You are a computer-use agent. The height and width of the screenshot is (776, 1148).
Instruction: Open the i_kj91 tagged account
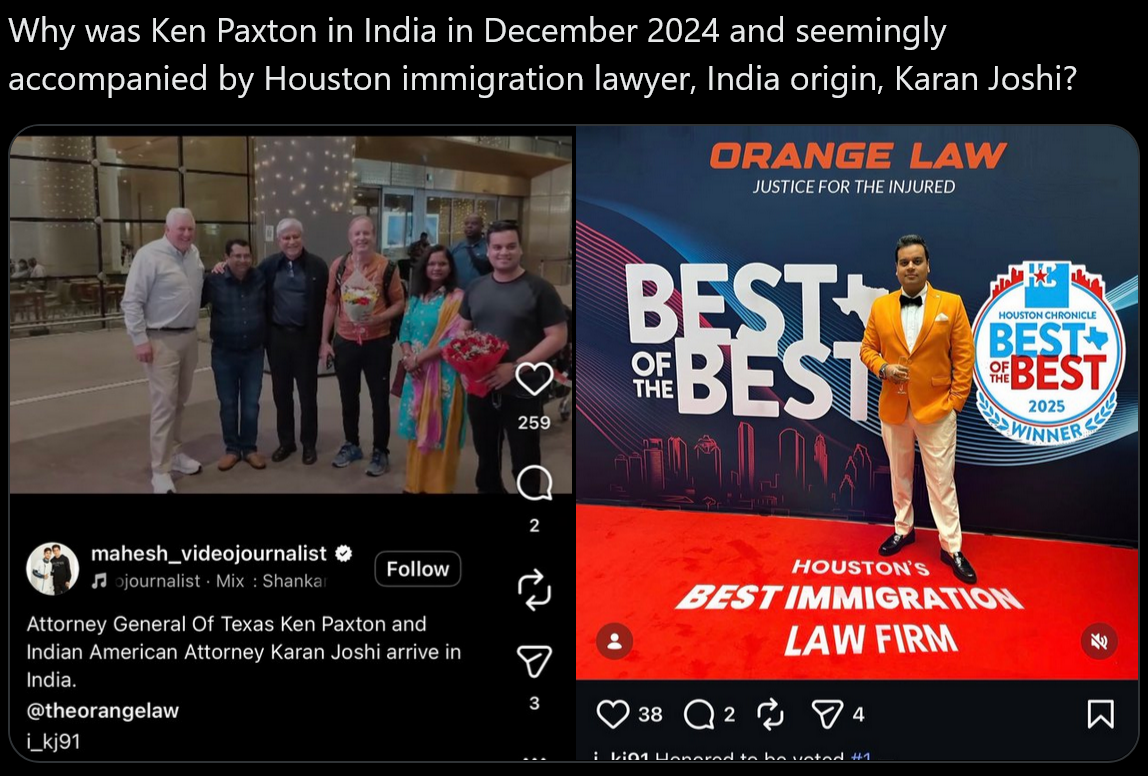[53, 741]
